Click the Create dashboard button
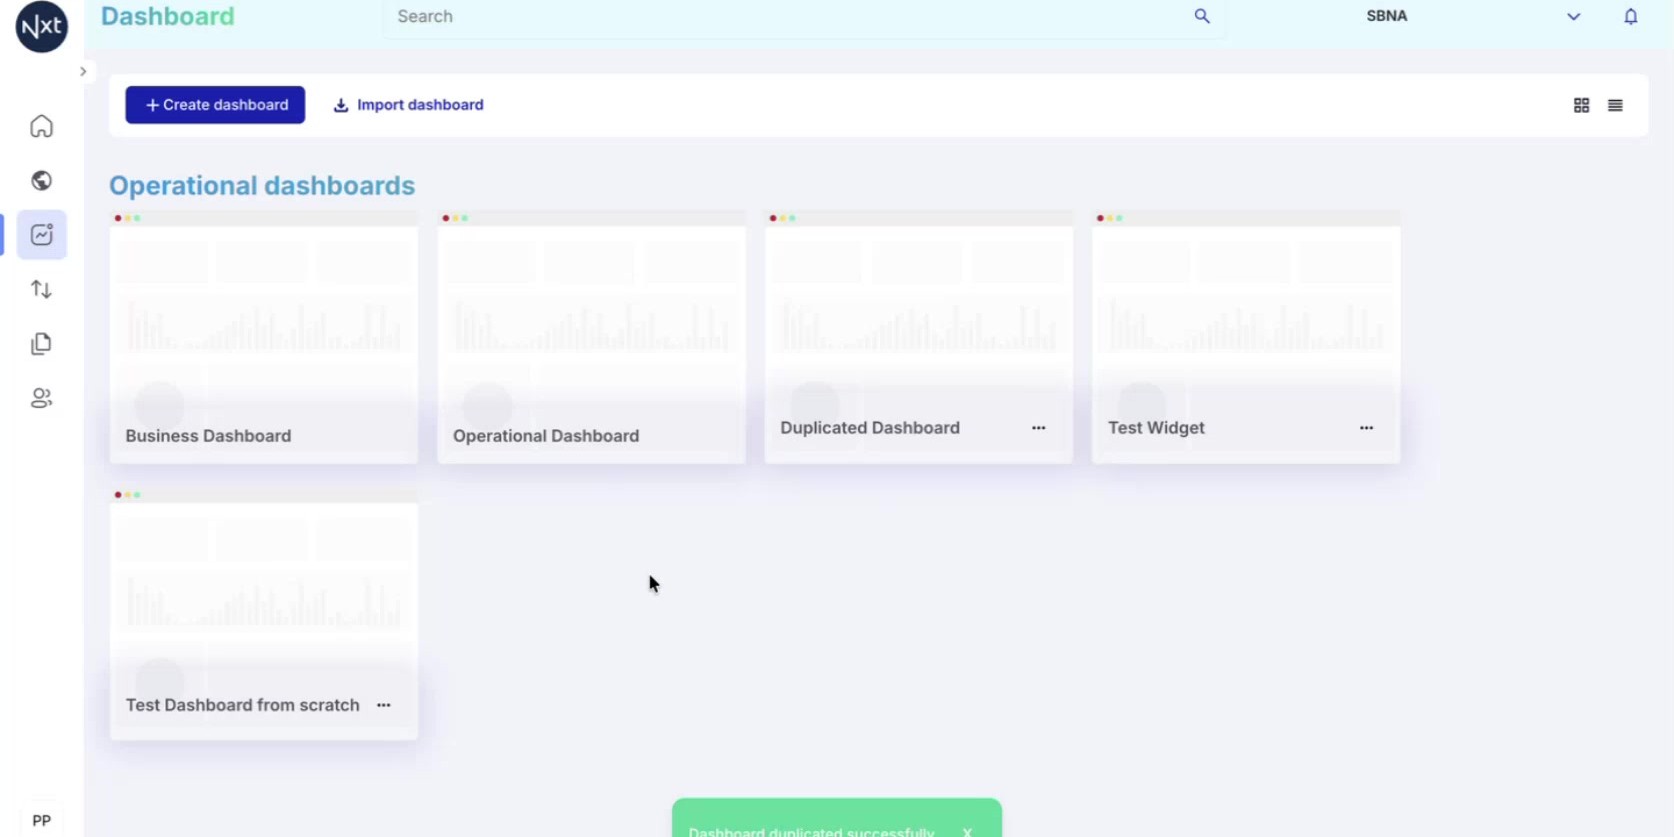The height and width of the screenshot is (837, 1674). point(215,105)
